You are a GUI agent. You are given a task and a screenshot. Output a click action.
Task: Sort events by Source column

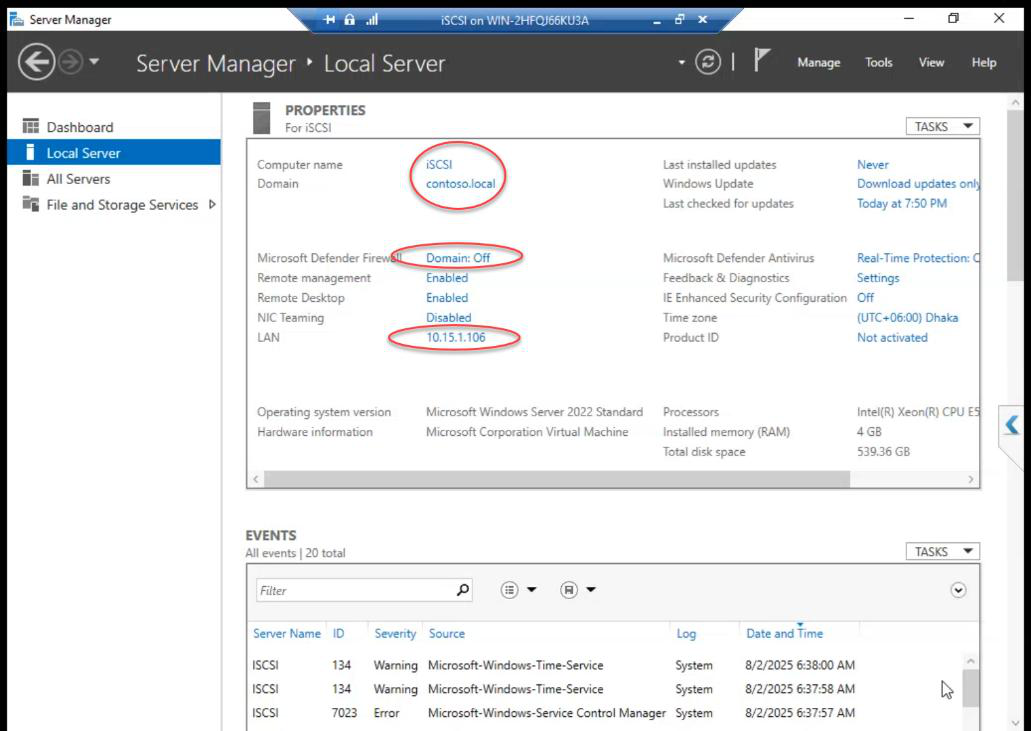click(x=446, y=633)
